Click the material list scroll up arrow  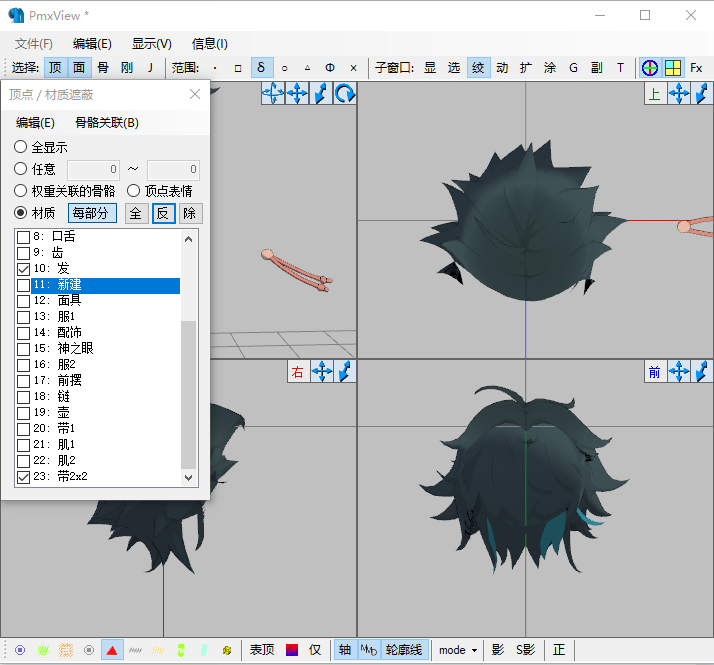[x=189, y=239]
